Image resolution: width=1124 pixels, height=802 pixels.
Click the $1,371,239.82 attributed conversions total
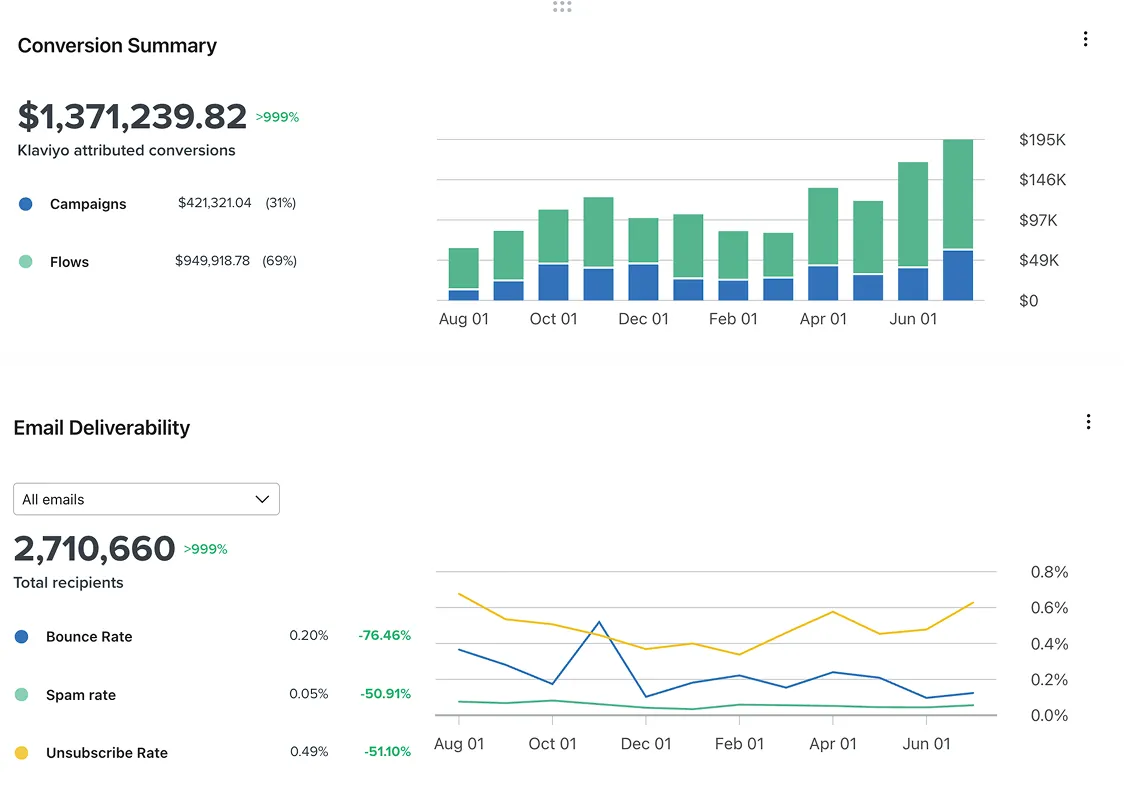pyautogui.click(x=132, y=116)
